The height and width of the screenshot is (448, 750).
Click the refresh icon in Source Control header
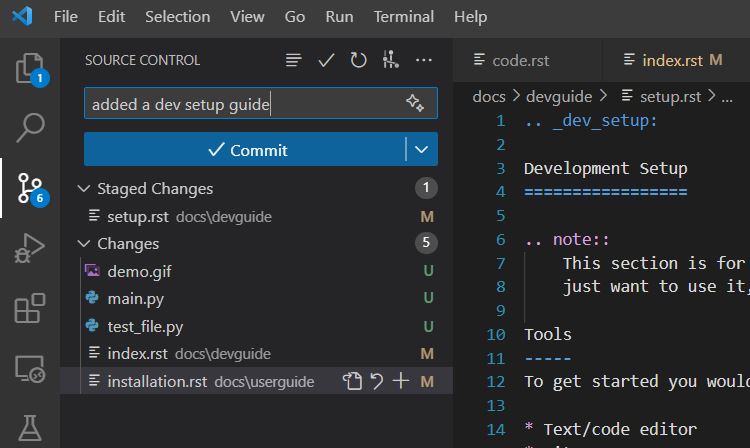pyautogui.click(x=358, y=61)
